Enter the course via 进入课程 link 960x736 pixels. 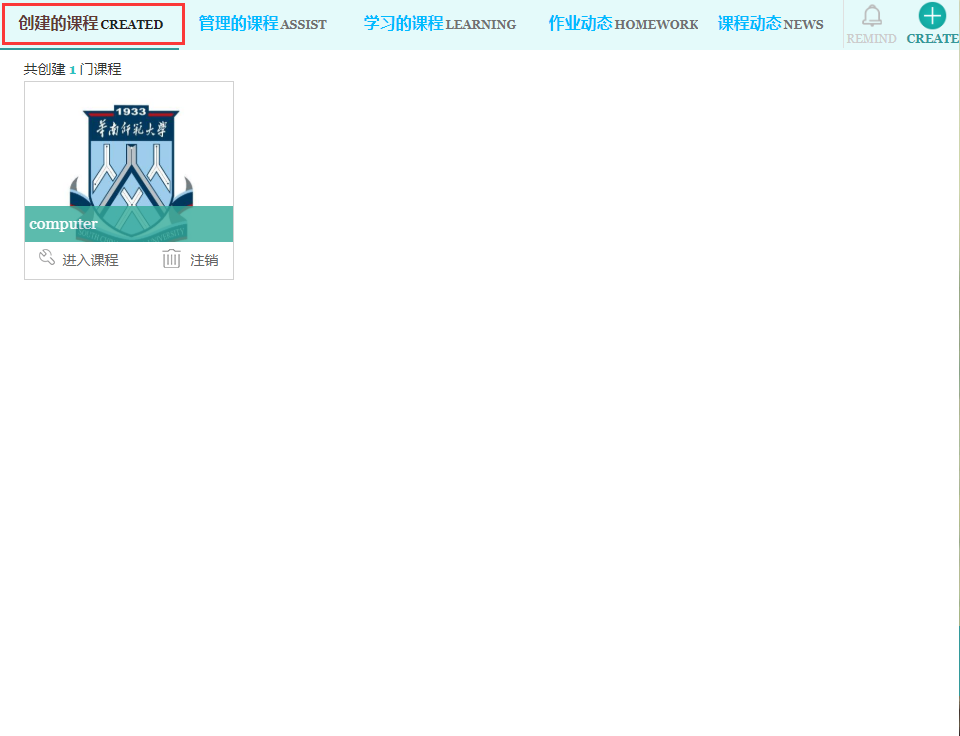tap(90, 260)
